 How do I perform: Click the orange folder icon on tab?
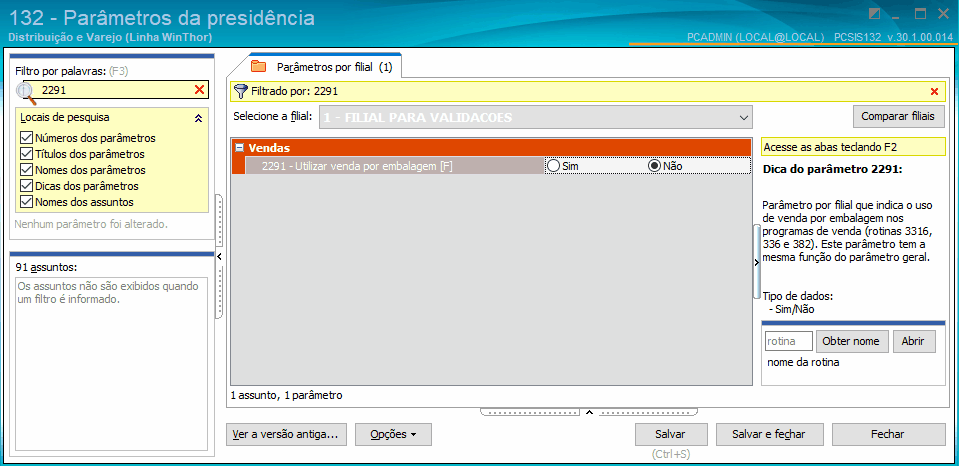coord(259,67)
